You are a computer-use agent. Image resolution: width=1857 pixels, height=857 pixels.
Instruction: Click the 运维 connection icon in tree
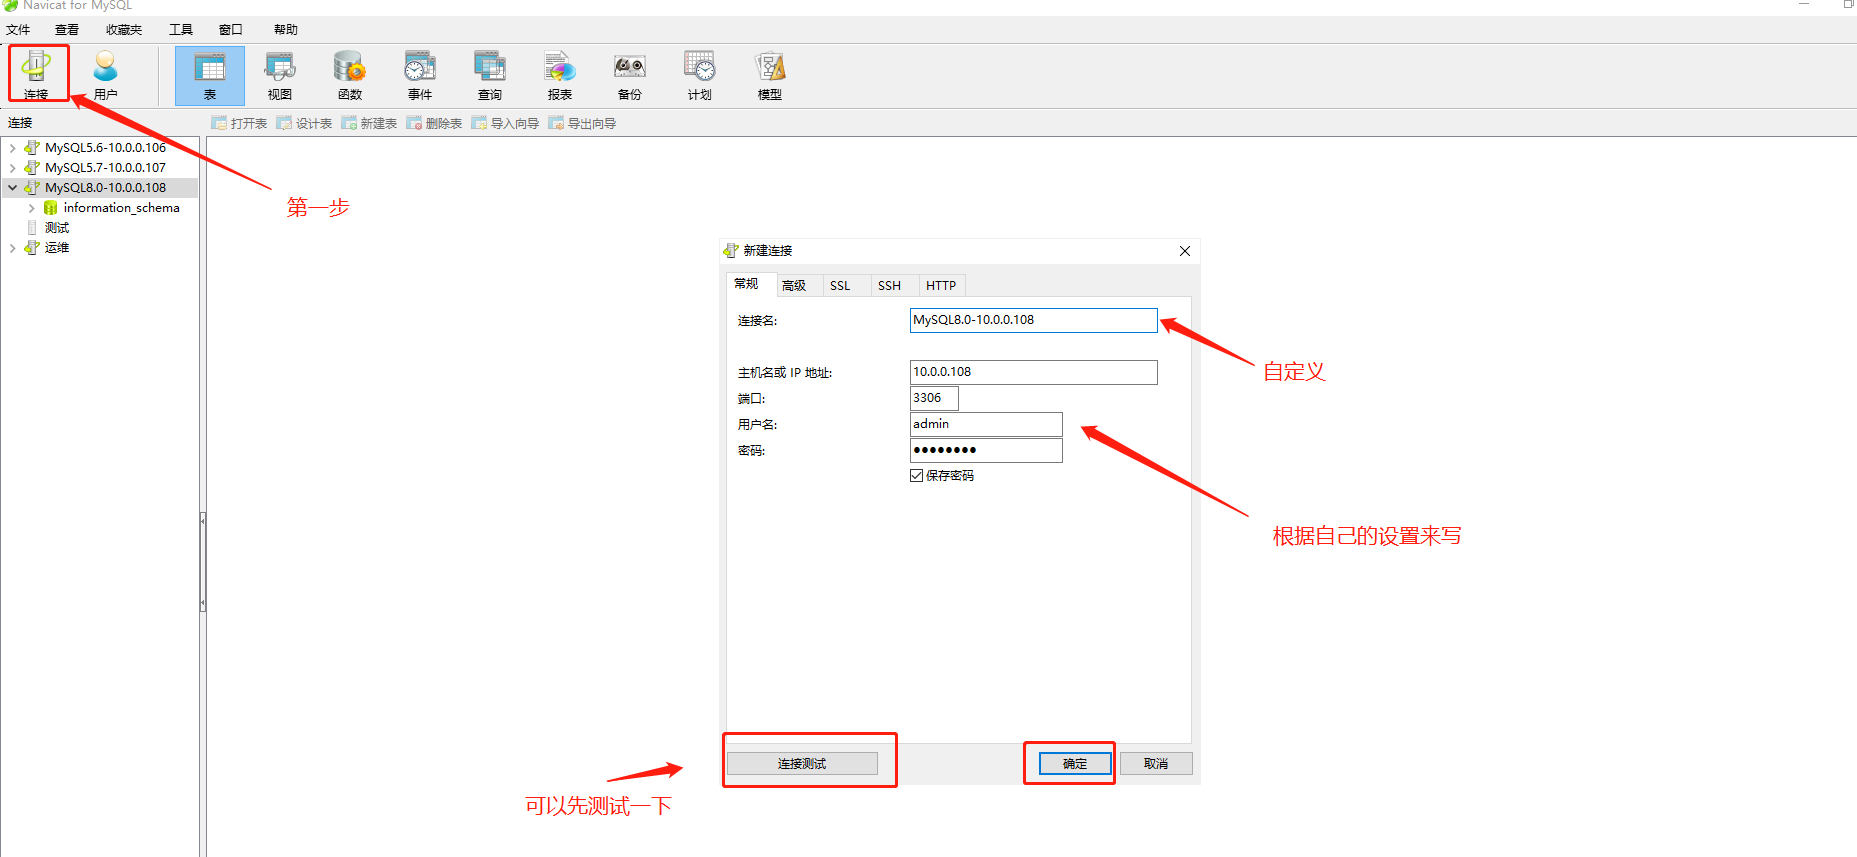tap(32, 247)
